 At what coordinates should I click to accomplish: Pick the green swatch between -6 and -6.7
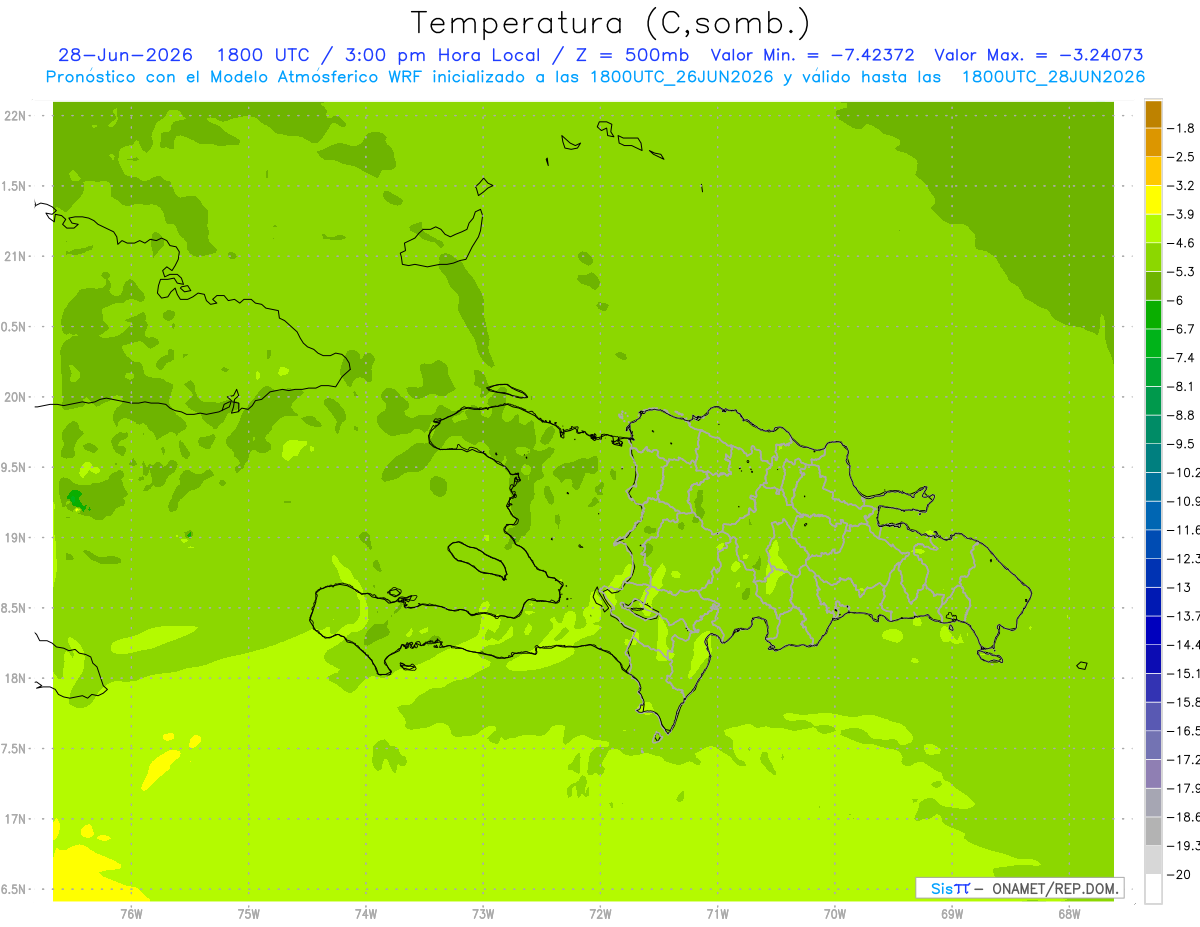pos(1154,314)
